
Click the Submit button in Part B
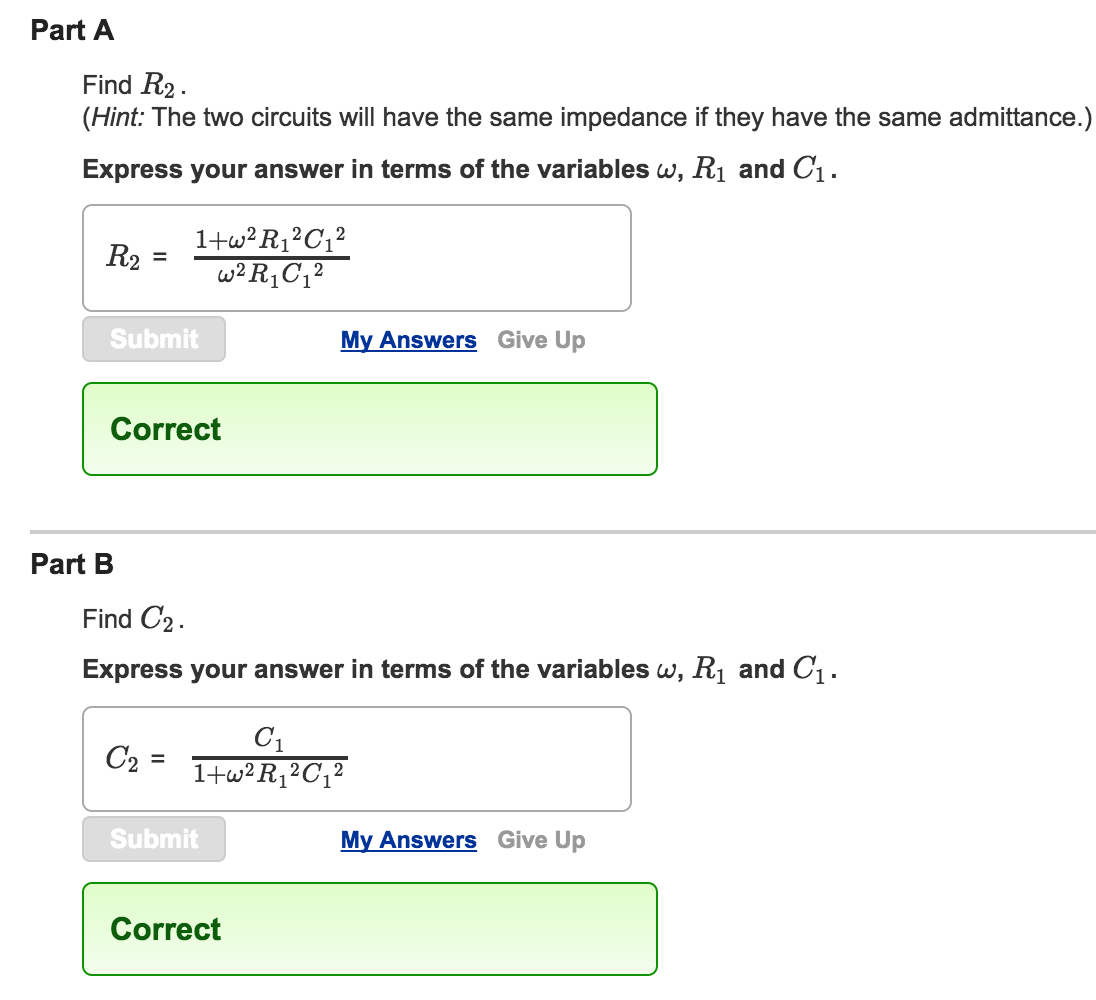[153, 839]
